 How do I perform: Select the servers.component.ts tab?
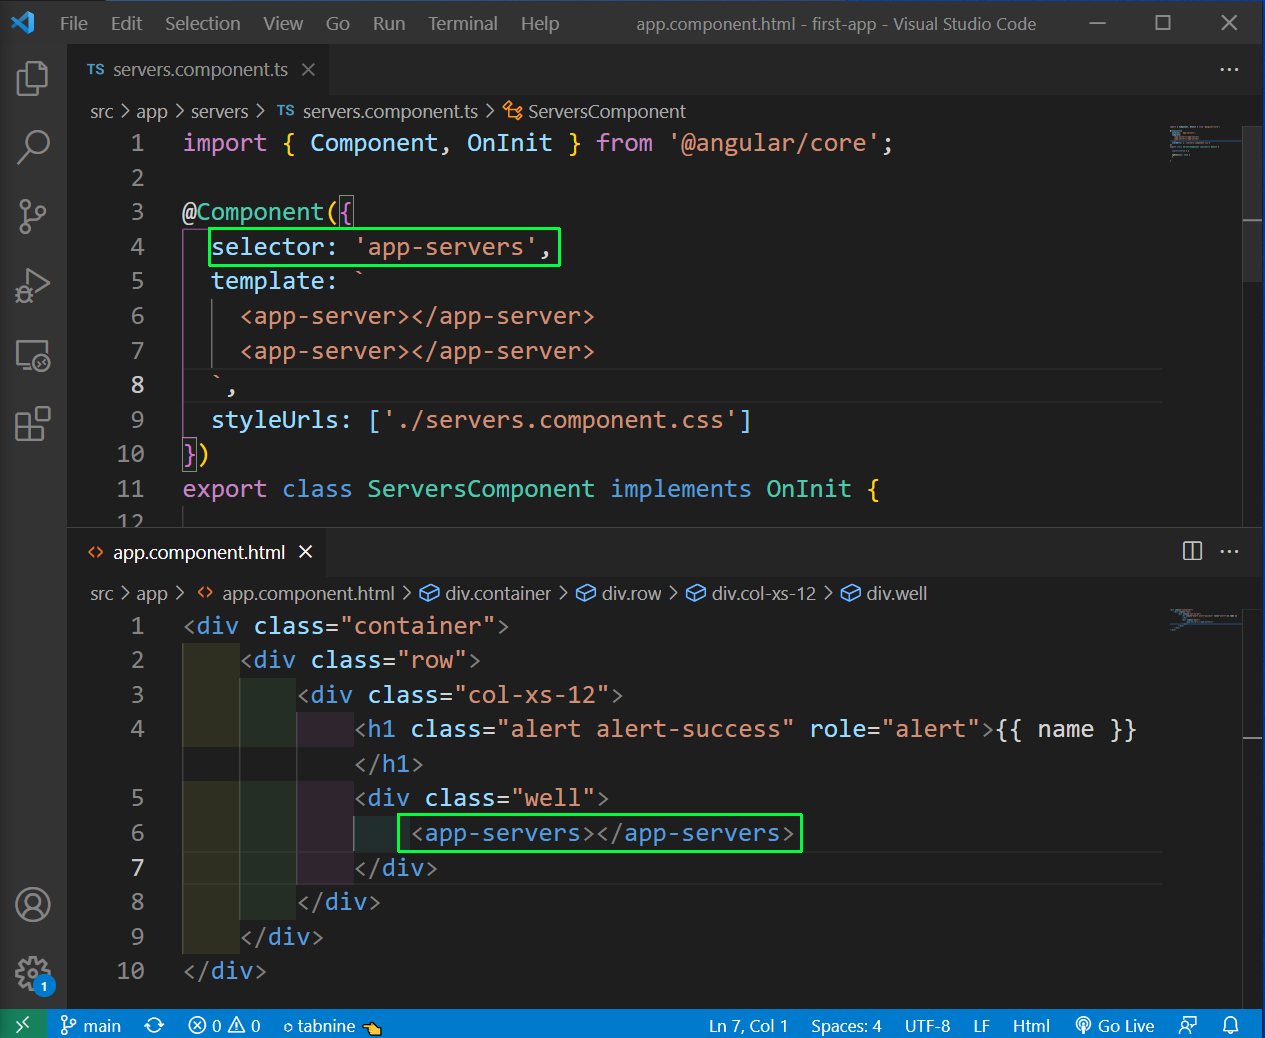[x=199, y=69]
